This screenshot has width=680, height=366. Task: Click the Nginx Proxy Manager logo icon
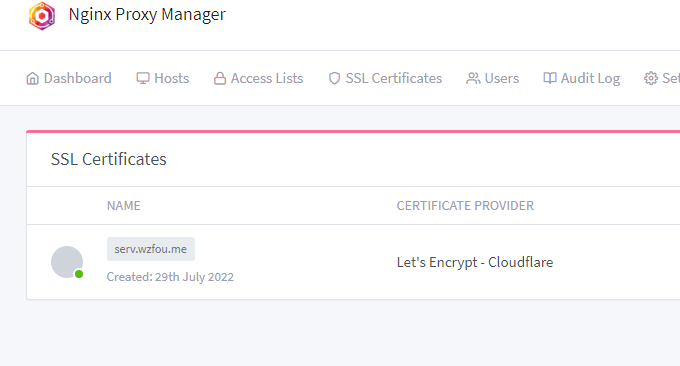42,16
